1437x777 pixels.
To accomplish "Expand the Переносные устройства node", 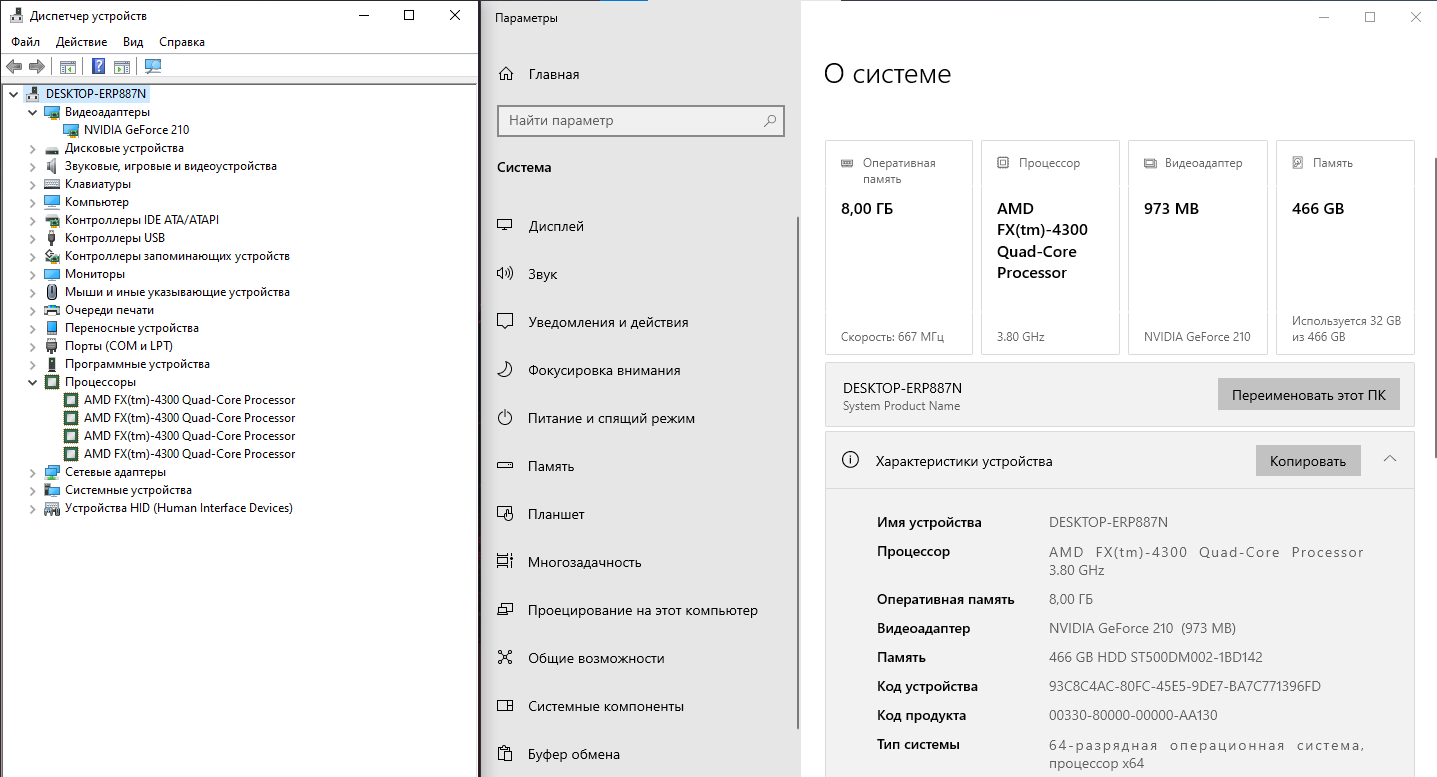I will pos(33,328).
